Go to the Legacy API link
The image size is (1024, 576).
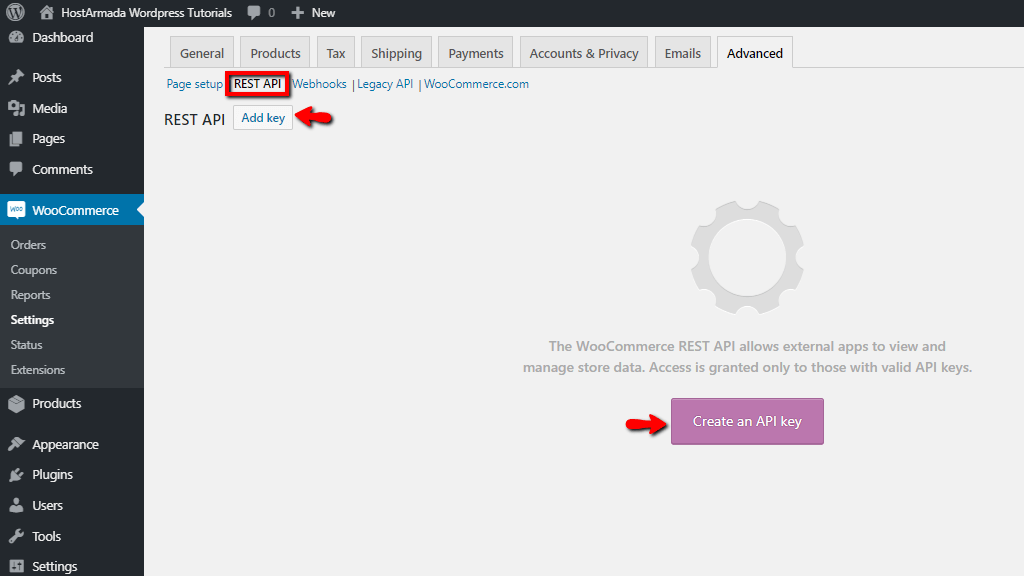[x=385, y=84]
